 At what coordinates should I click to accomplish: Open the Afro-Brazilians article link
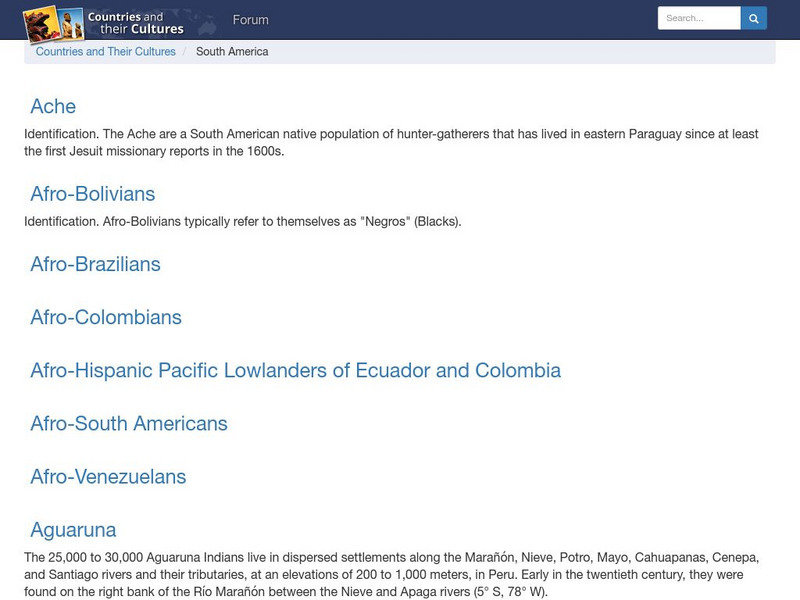coord(95,264)
